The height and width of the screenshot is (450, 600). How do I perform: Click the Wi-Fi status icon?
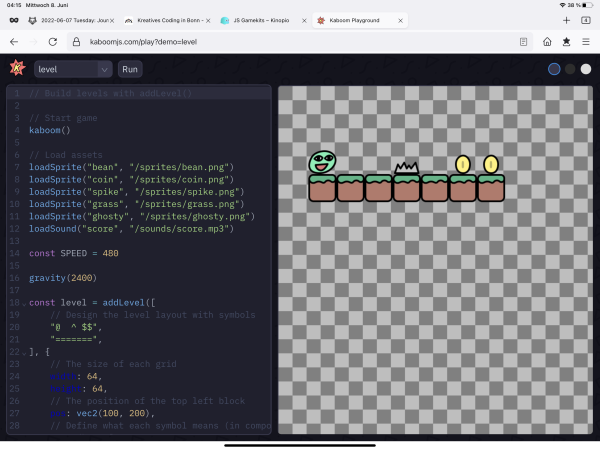click(562, 5)
